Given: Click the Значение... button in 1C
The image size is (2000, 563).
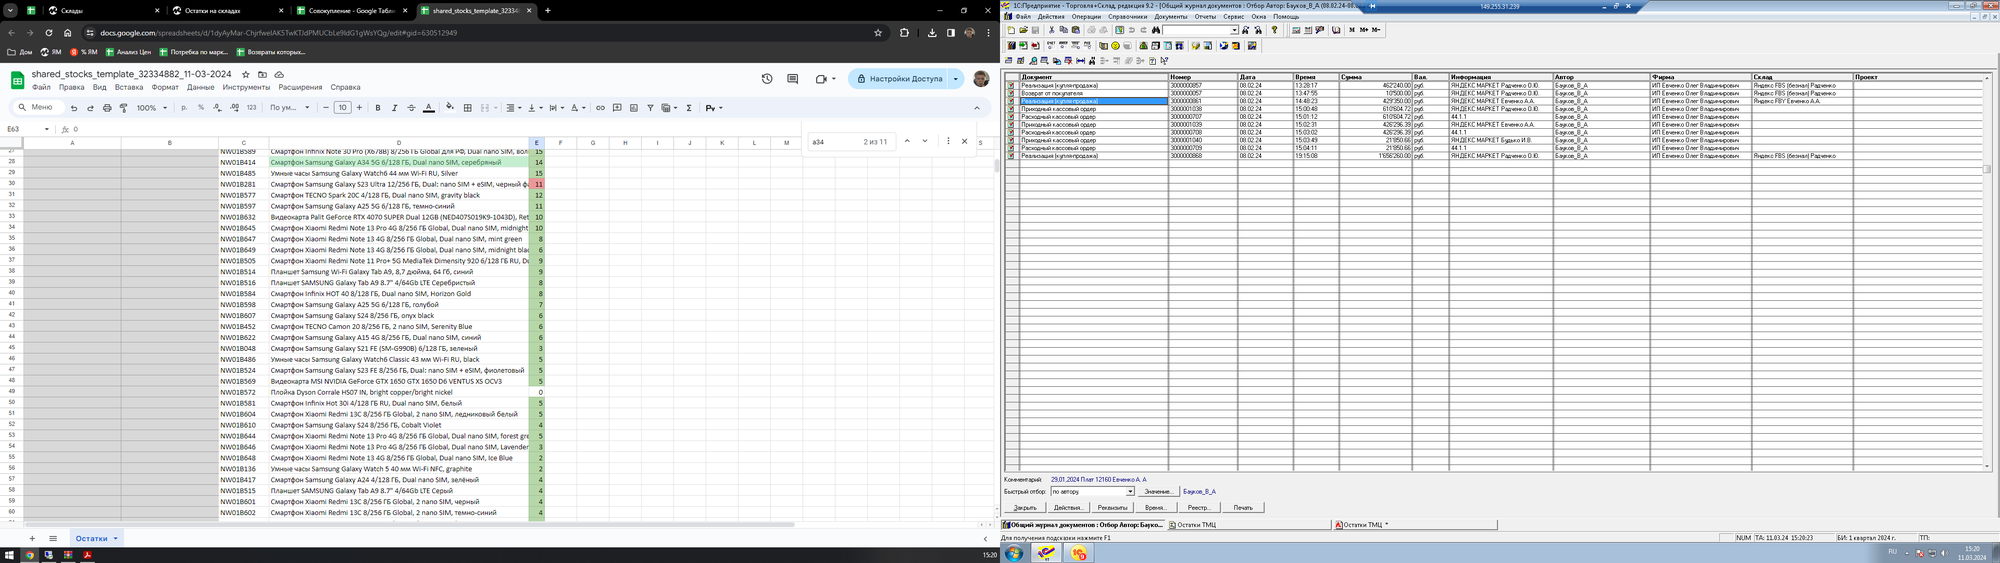Looking at the screenshot, I should 1158,492.
